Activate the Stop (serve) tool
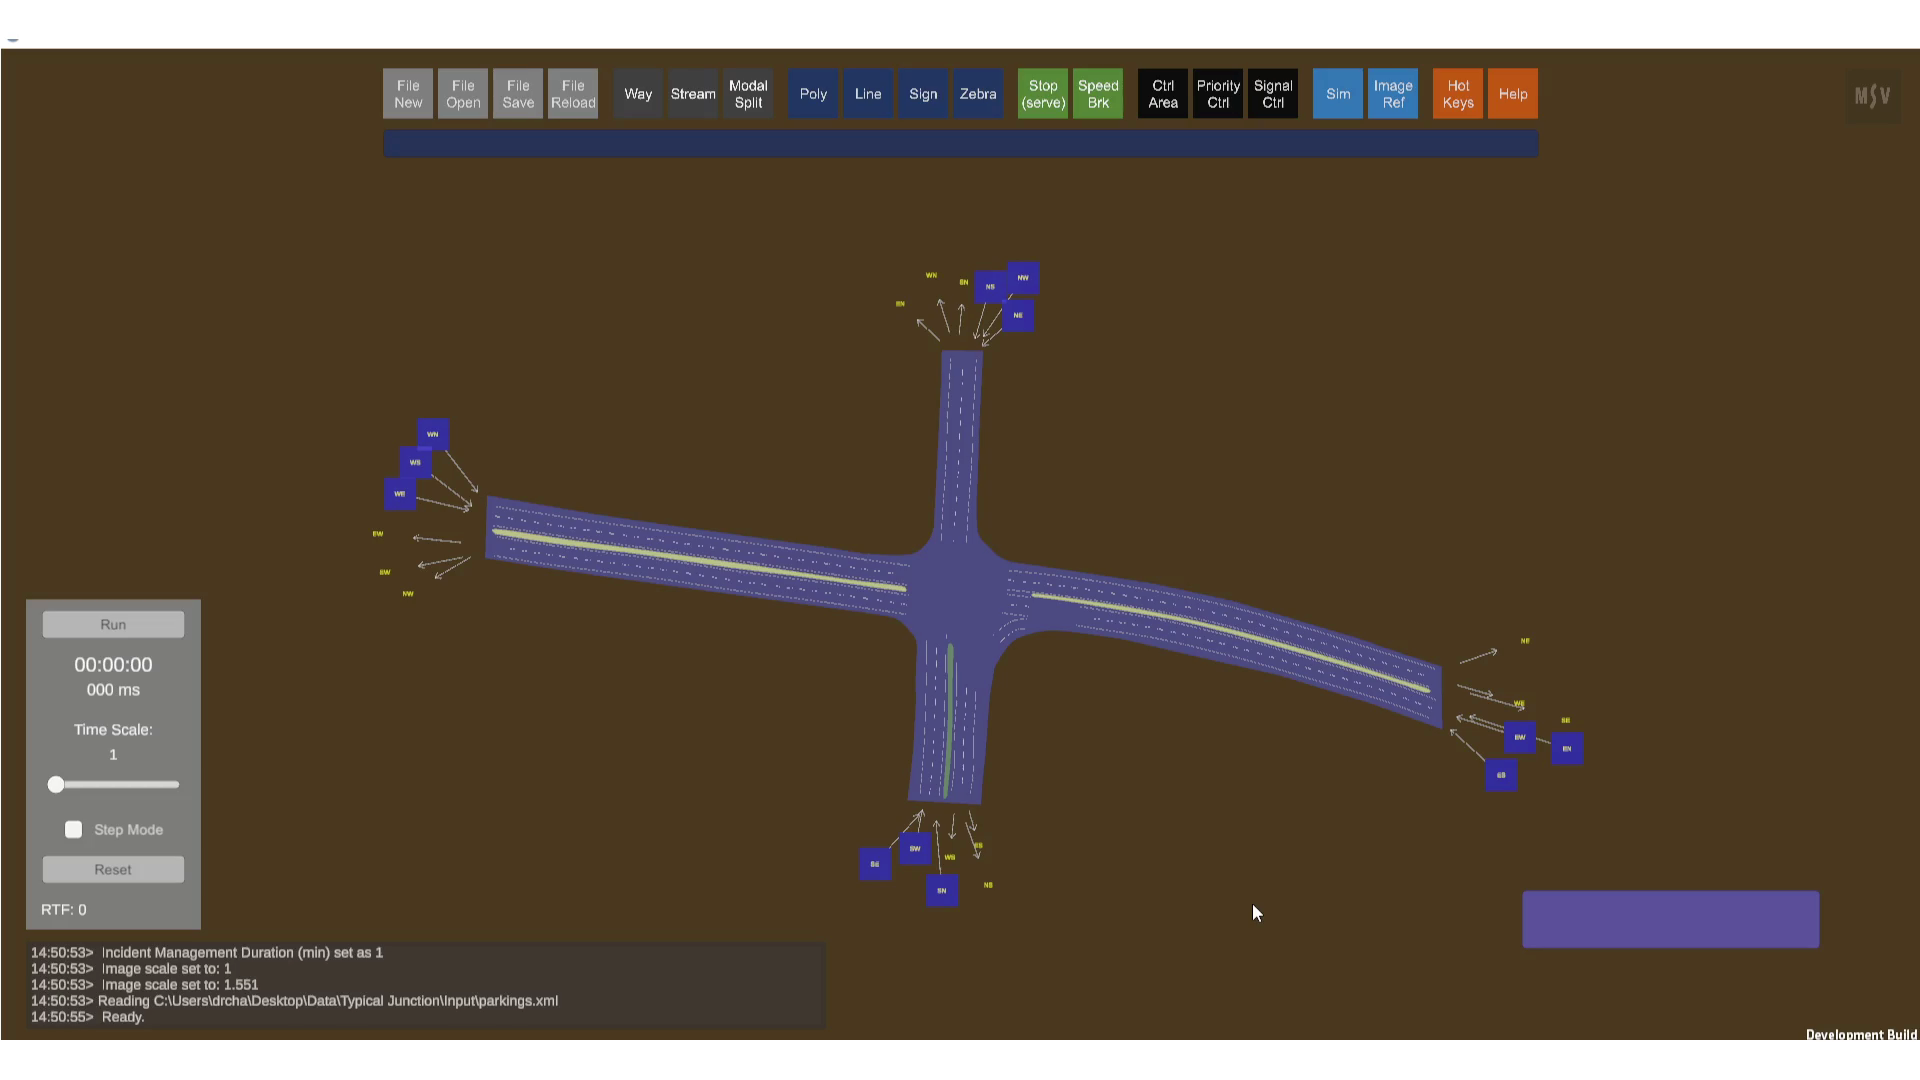 click(x=1042, y=94)
